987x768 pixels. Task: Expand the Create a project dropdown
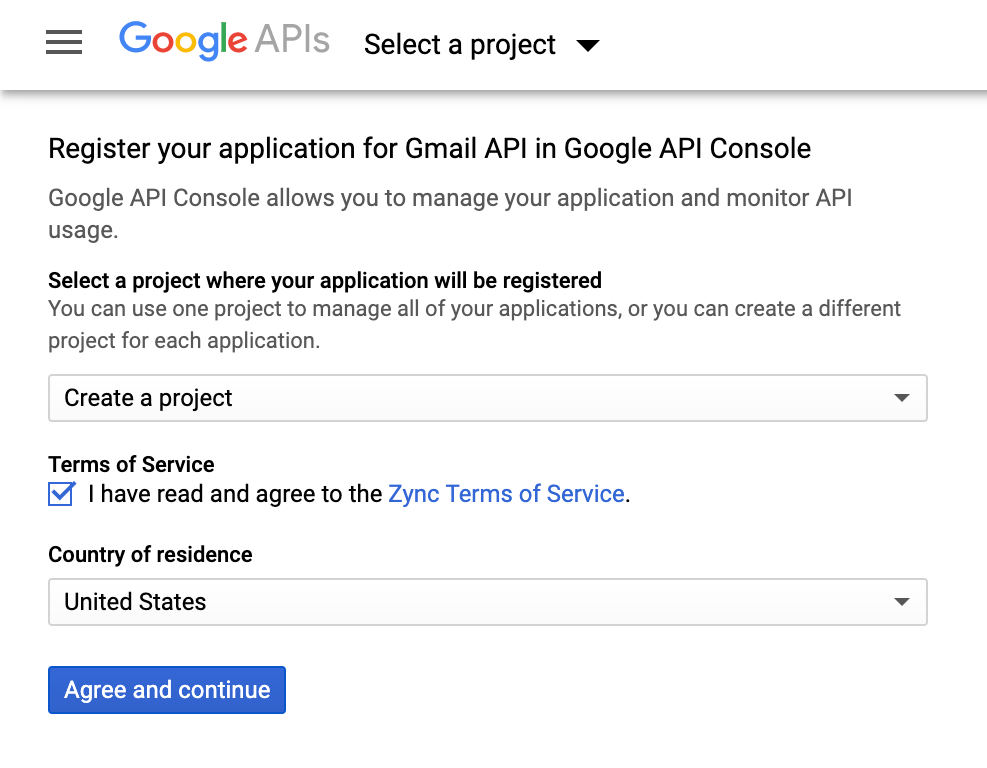(x=487, y=398)
